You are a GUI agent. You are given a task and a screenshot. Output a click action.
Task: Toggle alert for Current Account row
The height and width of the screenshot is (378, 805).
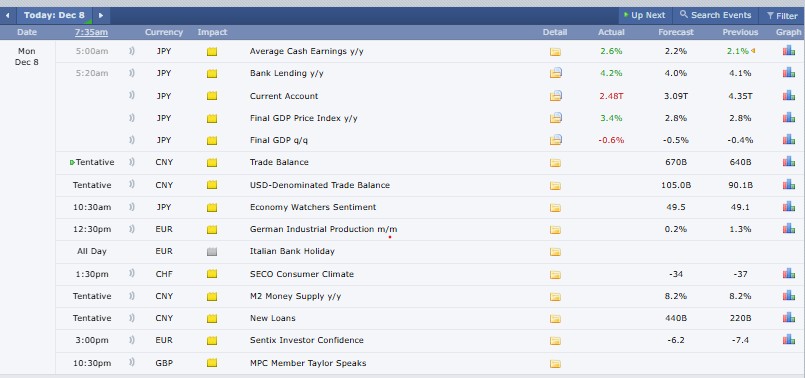point(132,96)
